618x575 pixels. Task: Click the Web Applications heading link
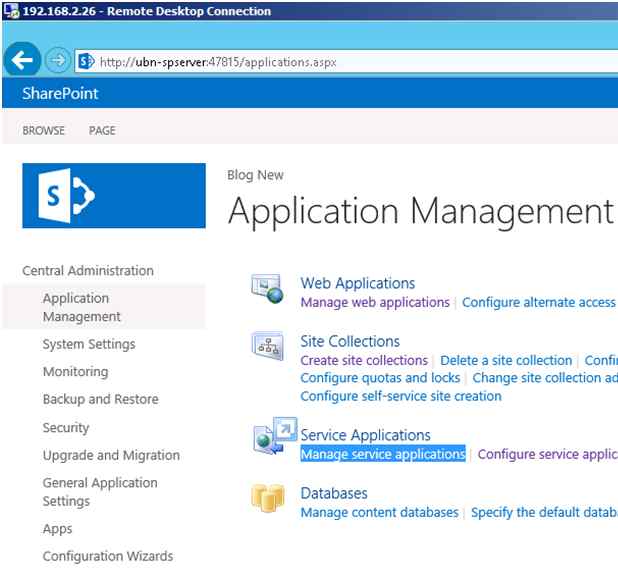(x=357, y=283)
